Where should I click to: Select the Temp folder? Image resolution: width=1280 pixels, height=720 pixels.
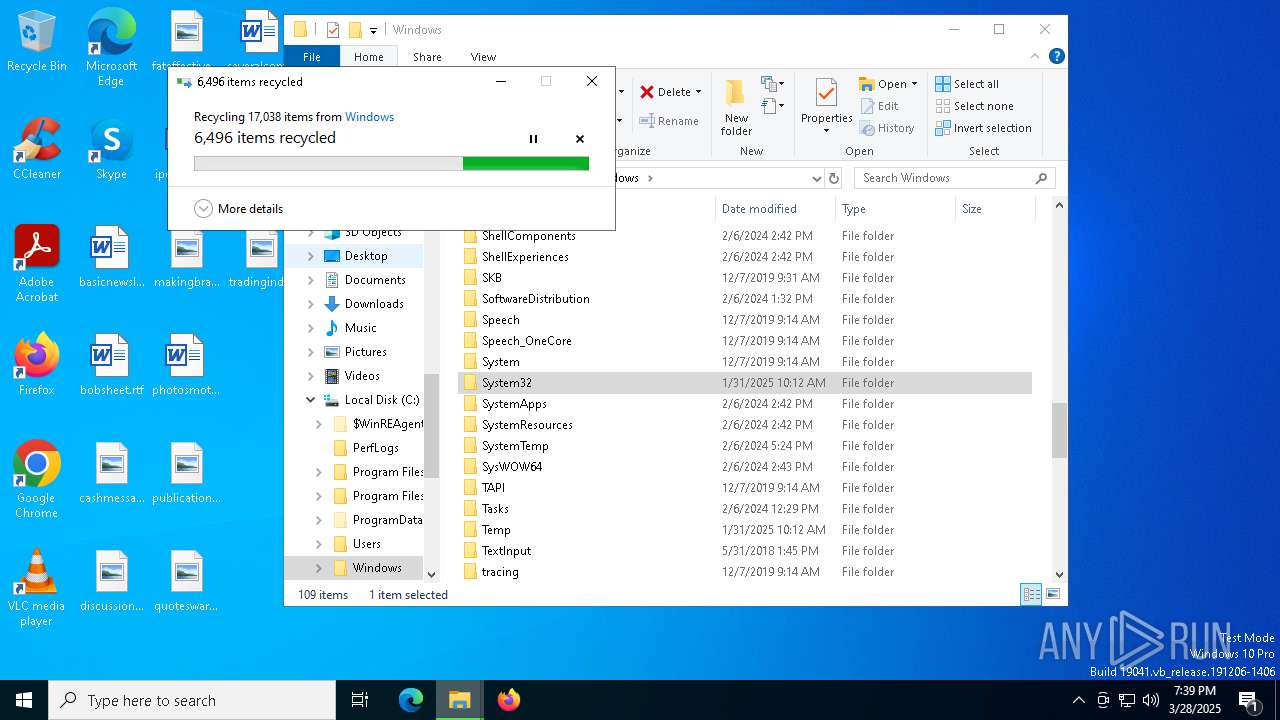[x=496, y=530]
